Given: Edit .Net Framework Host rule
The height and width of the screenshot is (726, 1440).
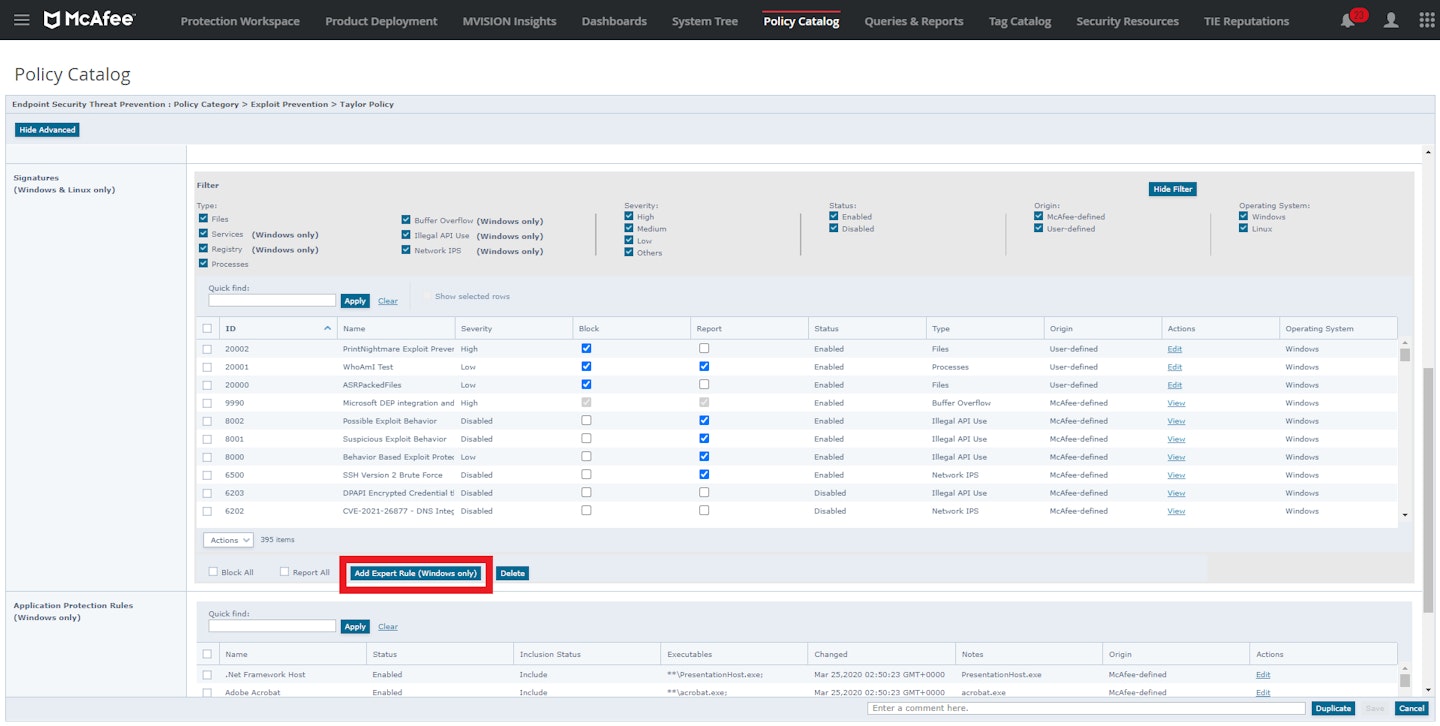Looking at the screenshot, I should point(1263,675).
